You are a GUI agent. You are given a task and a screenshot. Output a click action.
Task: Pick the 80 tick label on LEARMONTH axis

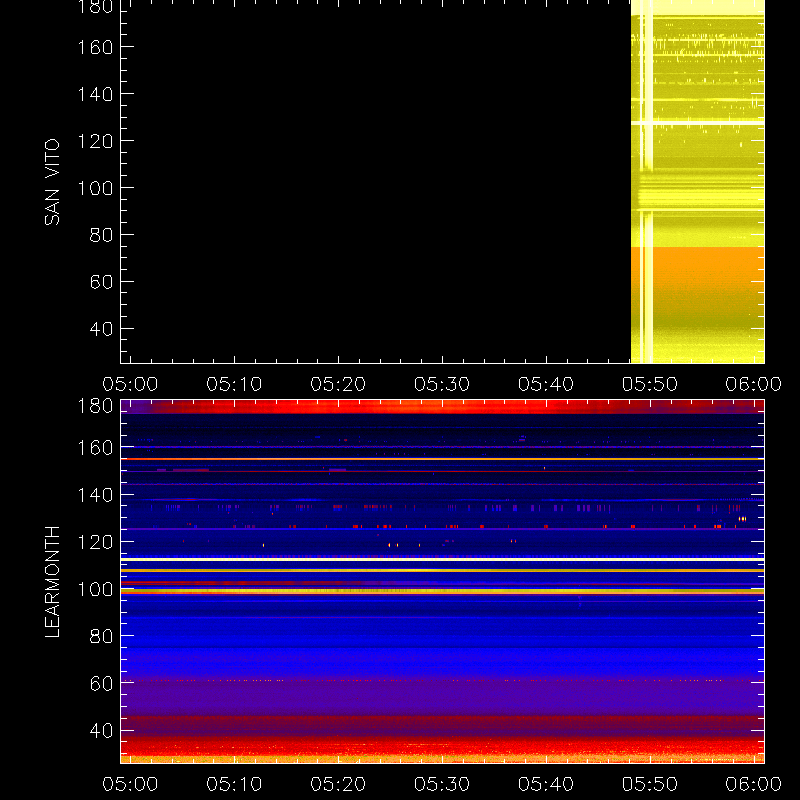coord(101,637)
